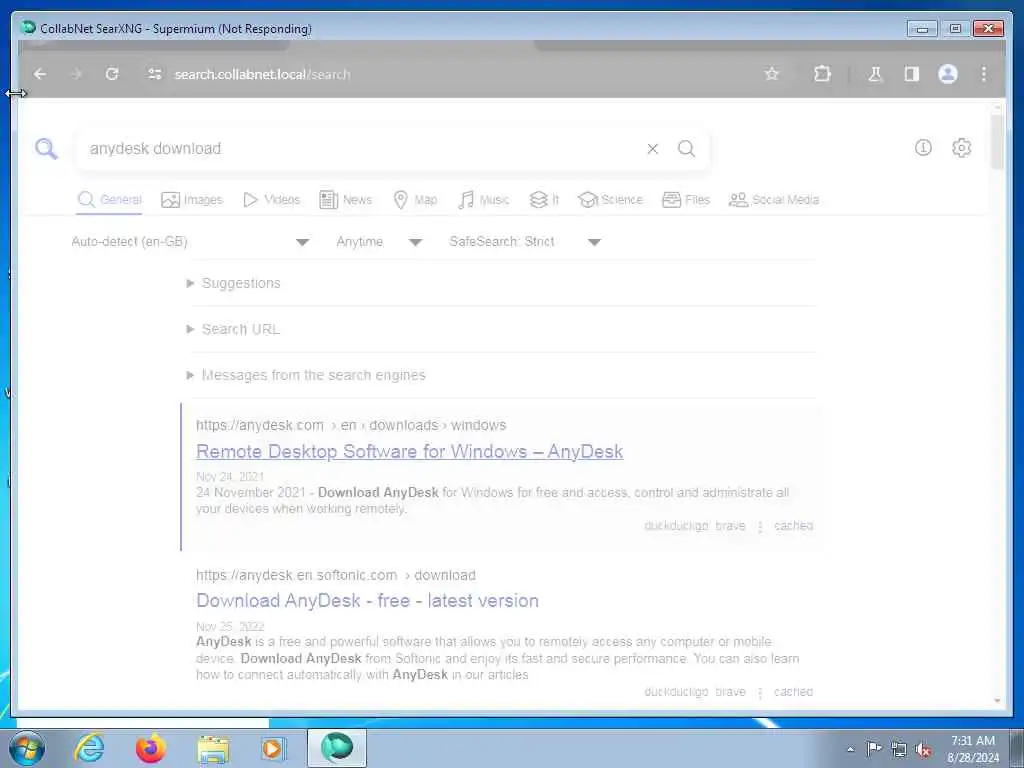Switch to Music tab
This screenshot has width=1024, height=768.
tap(483, 200)
